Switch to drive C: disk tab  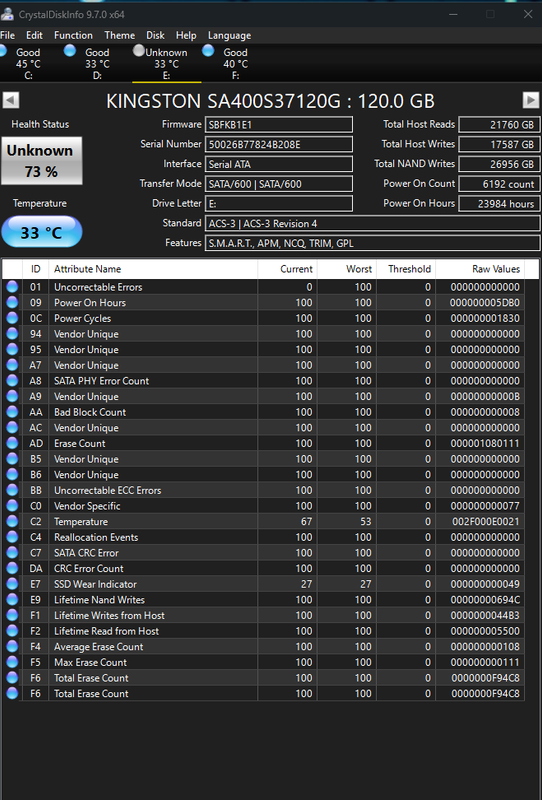click(28, 63)
